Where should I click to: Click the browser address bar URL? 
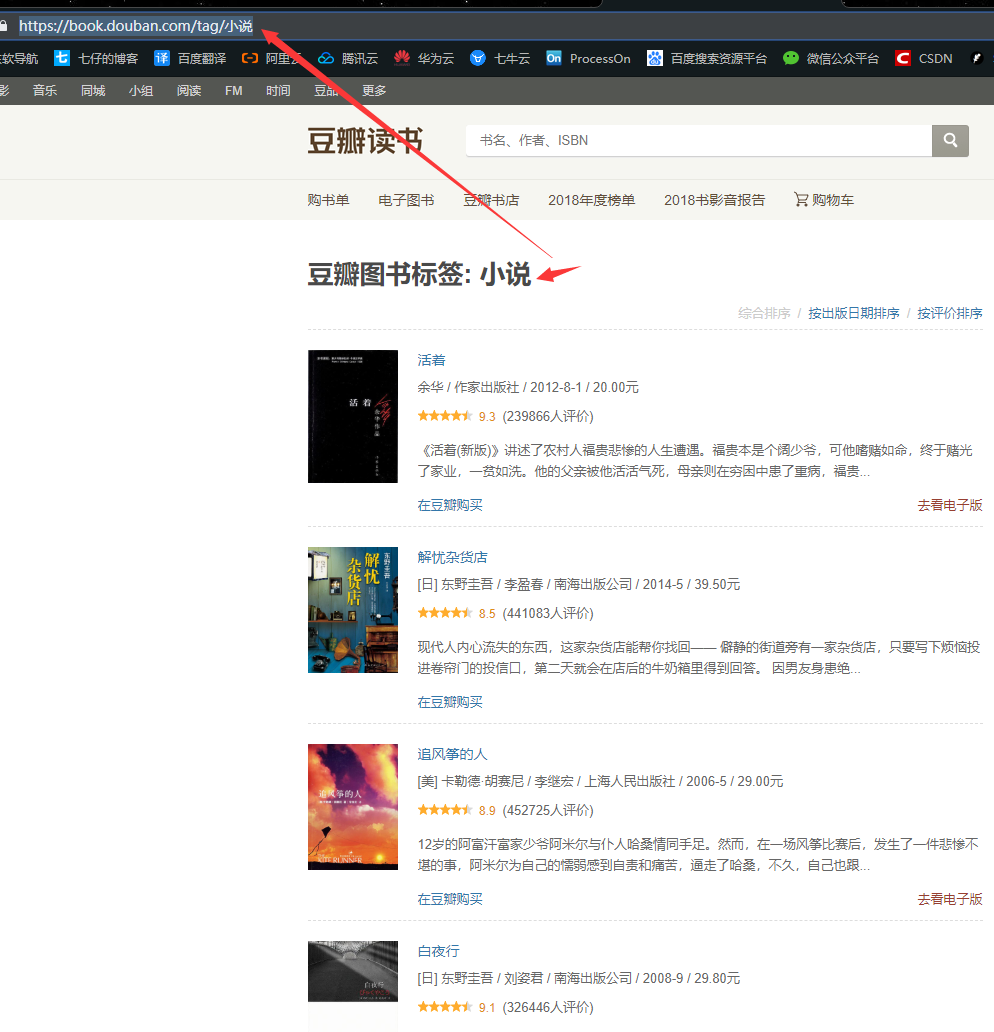[136, 26]
